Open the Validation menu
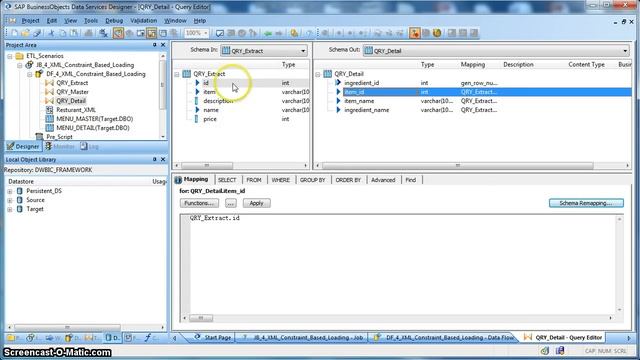Viewport: 640px width, 360px height. point(143,20)
